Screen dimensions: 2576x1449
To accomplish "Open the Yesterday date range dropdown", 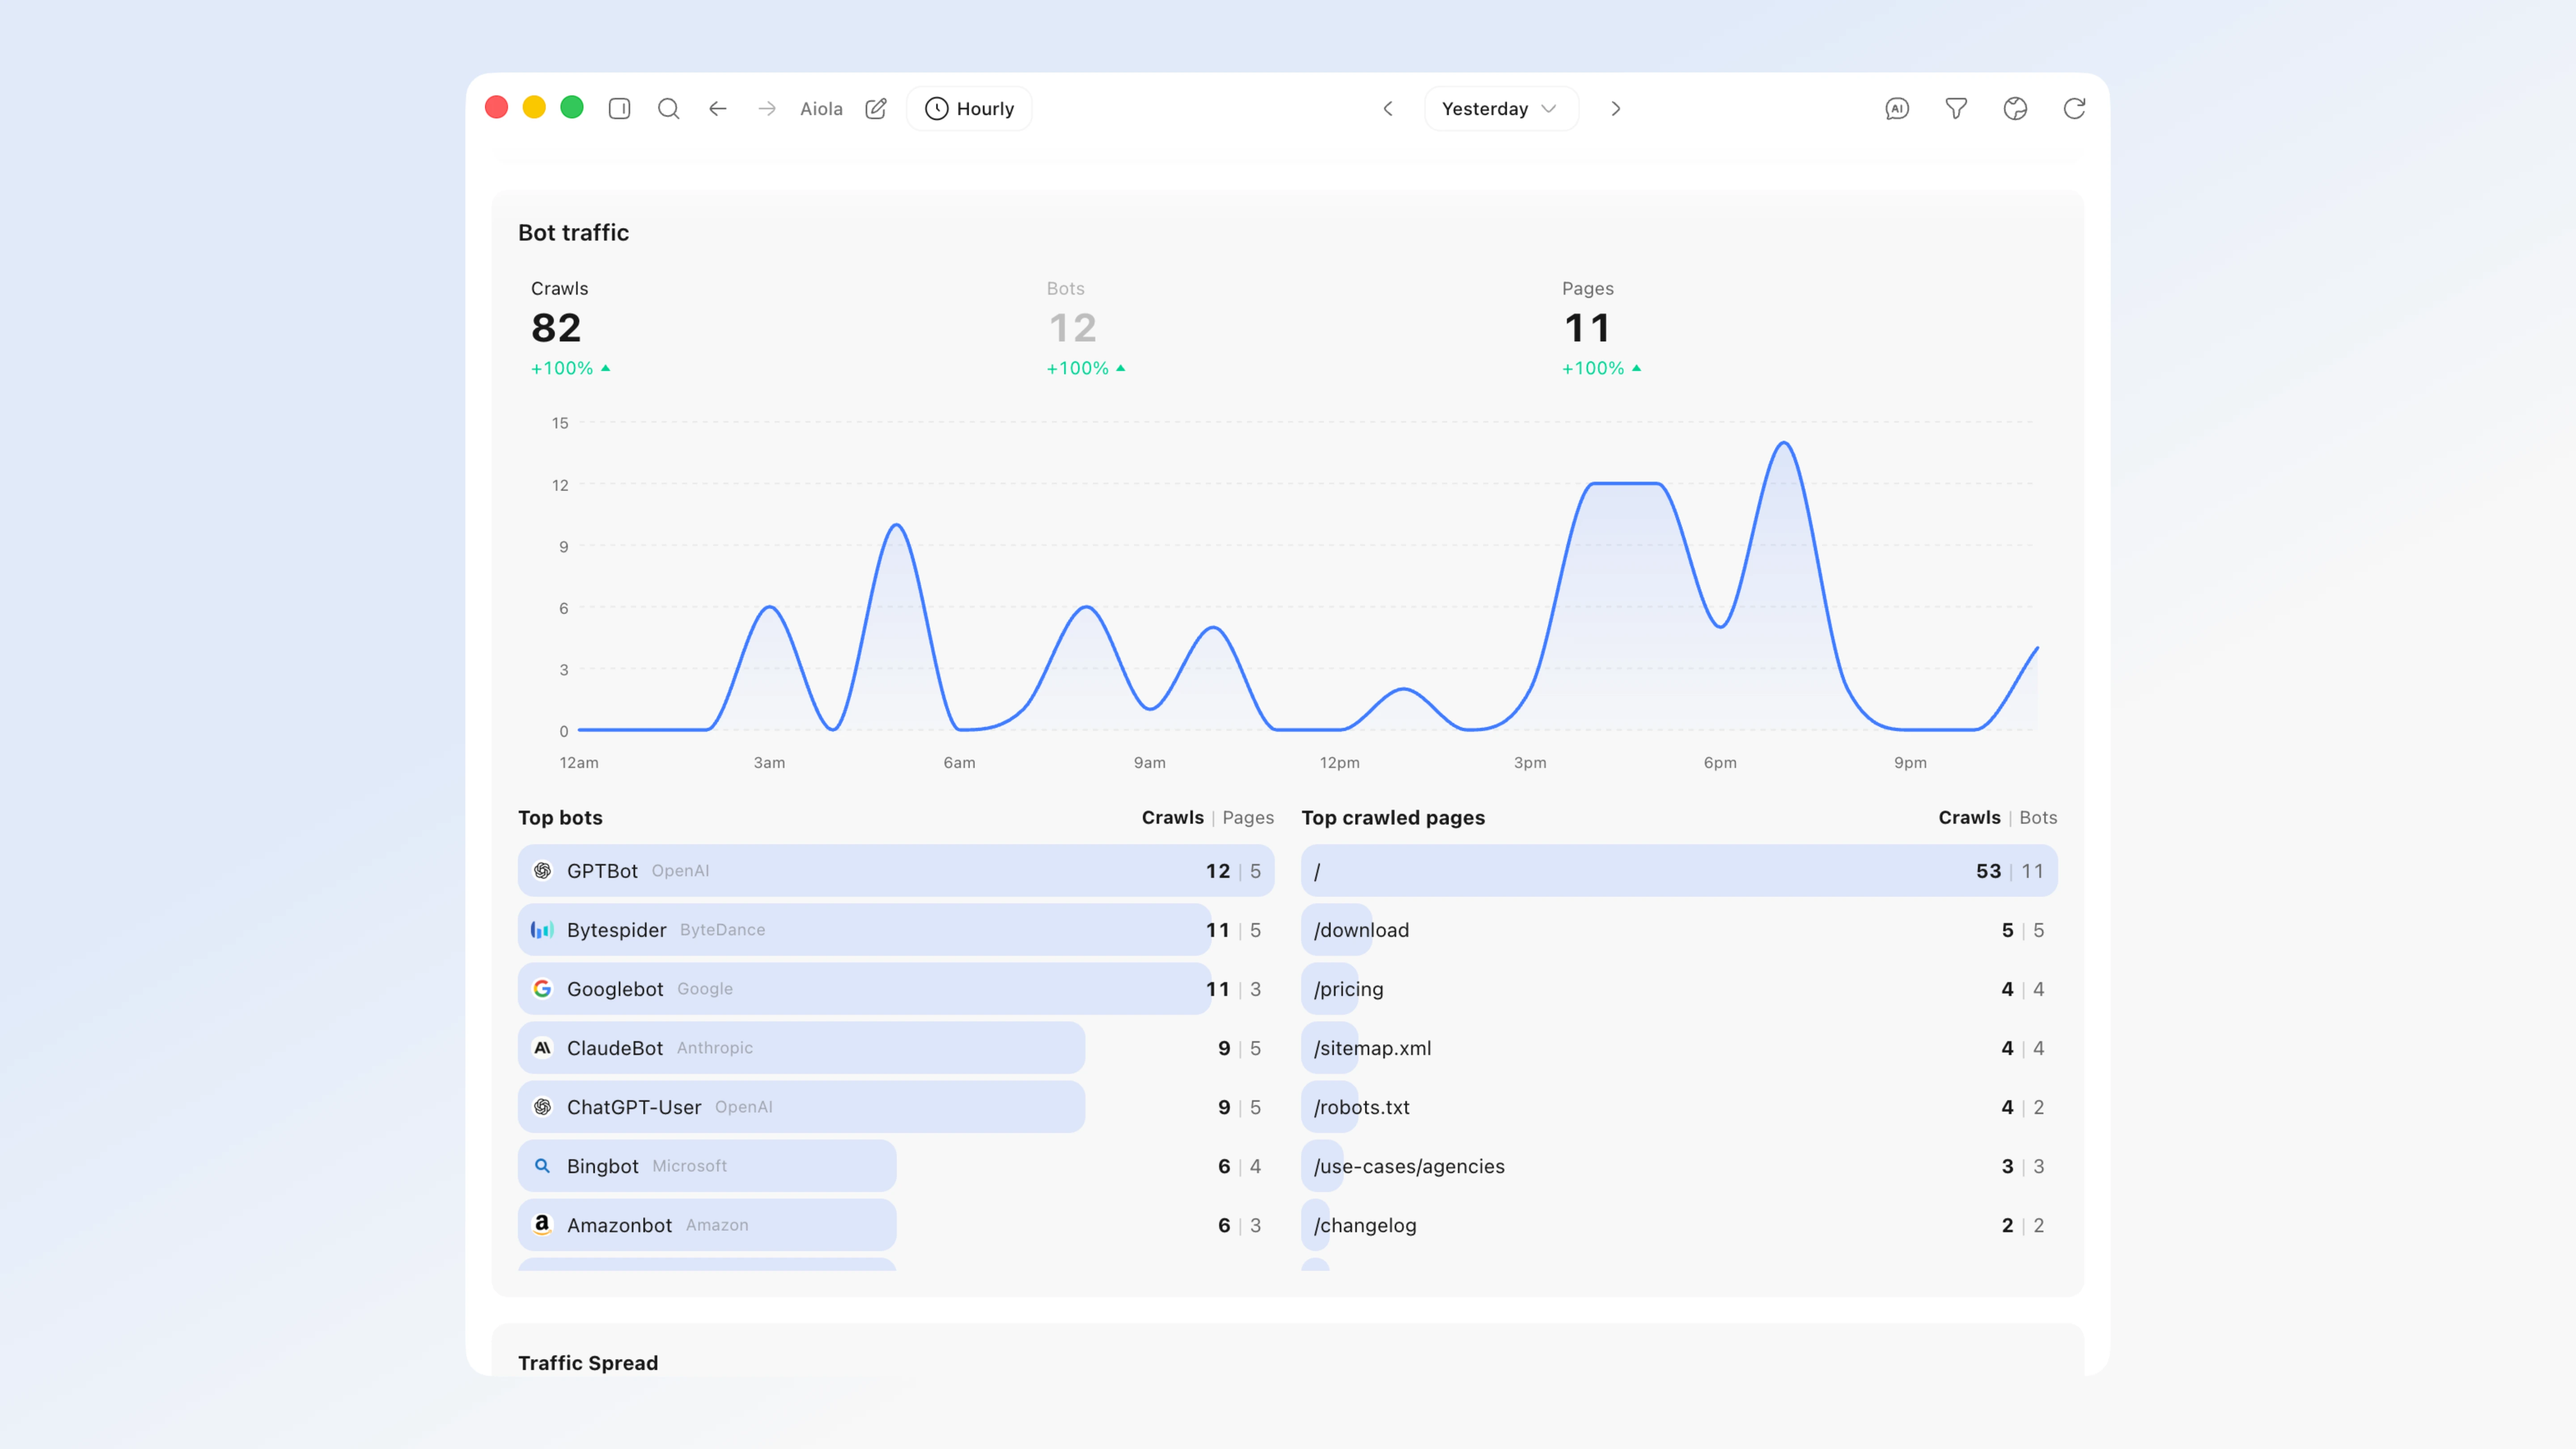I will (1501, 108).
